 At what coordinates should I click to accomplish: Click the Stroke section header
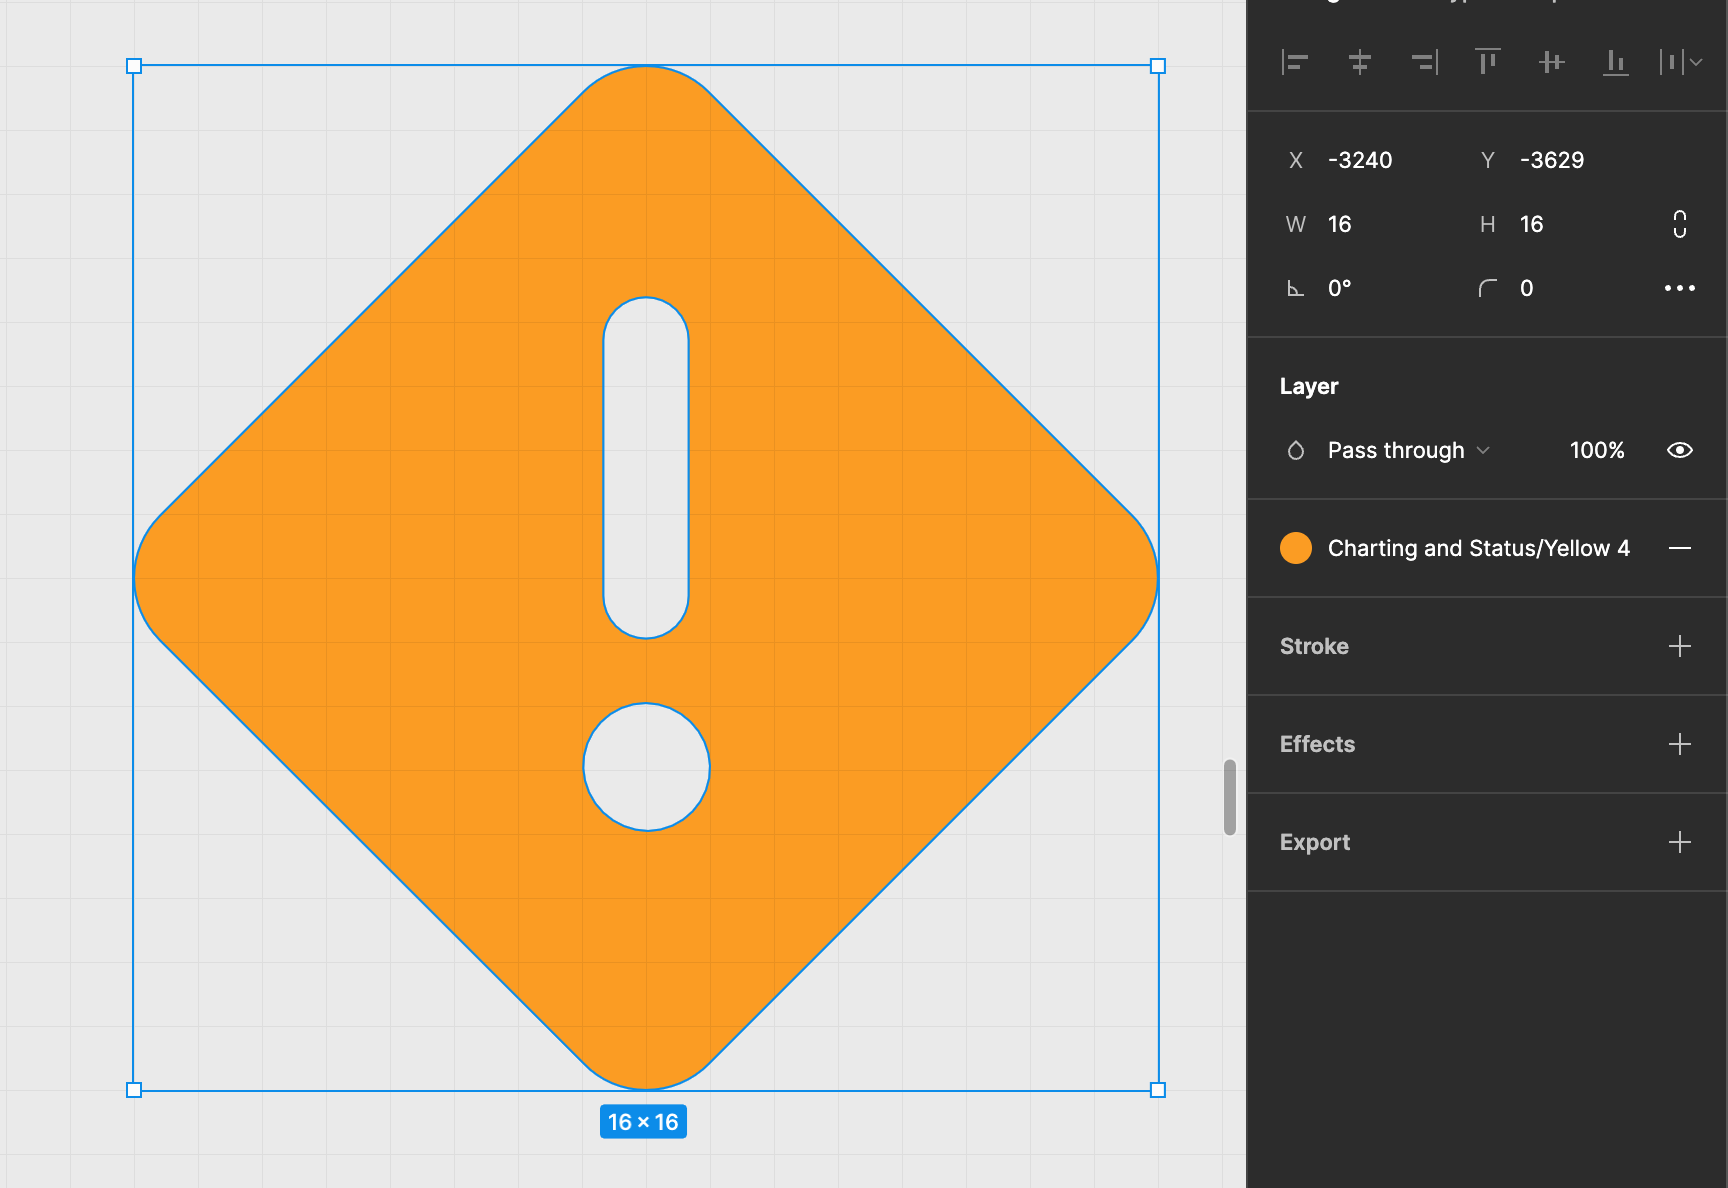click(1314, 646)
